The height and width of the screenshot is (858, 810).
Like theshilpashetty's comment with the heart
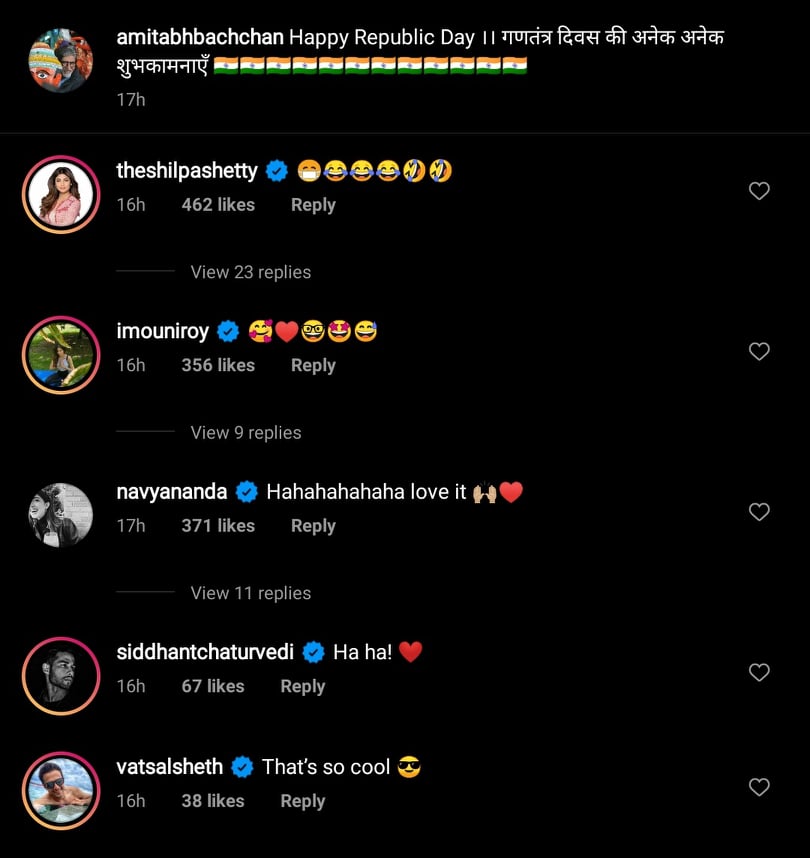[759, 191]
